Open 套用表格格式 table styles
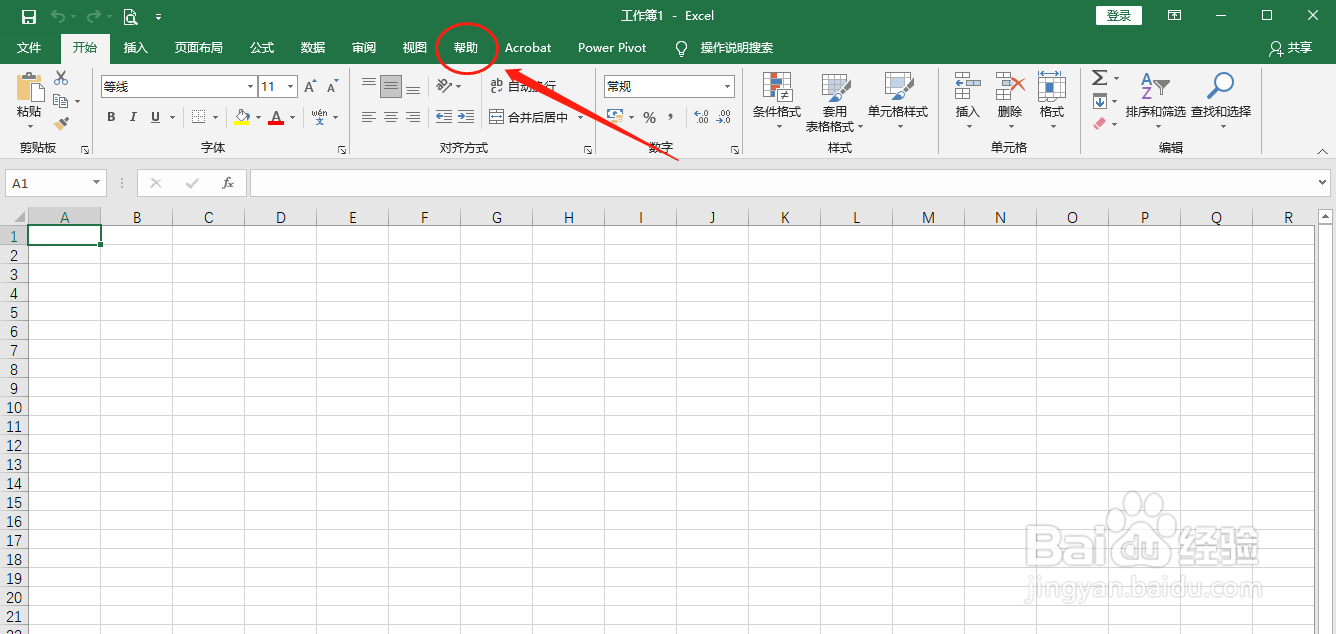 coord(834,101)
